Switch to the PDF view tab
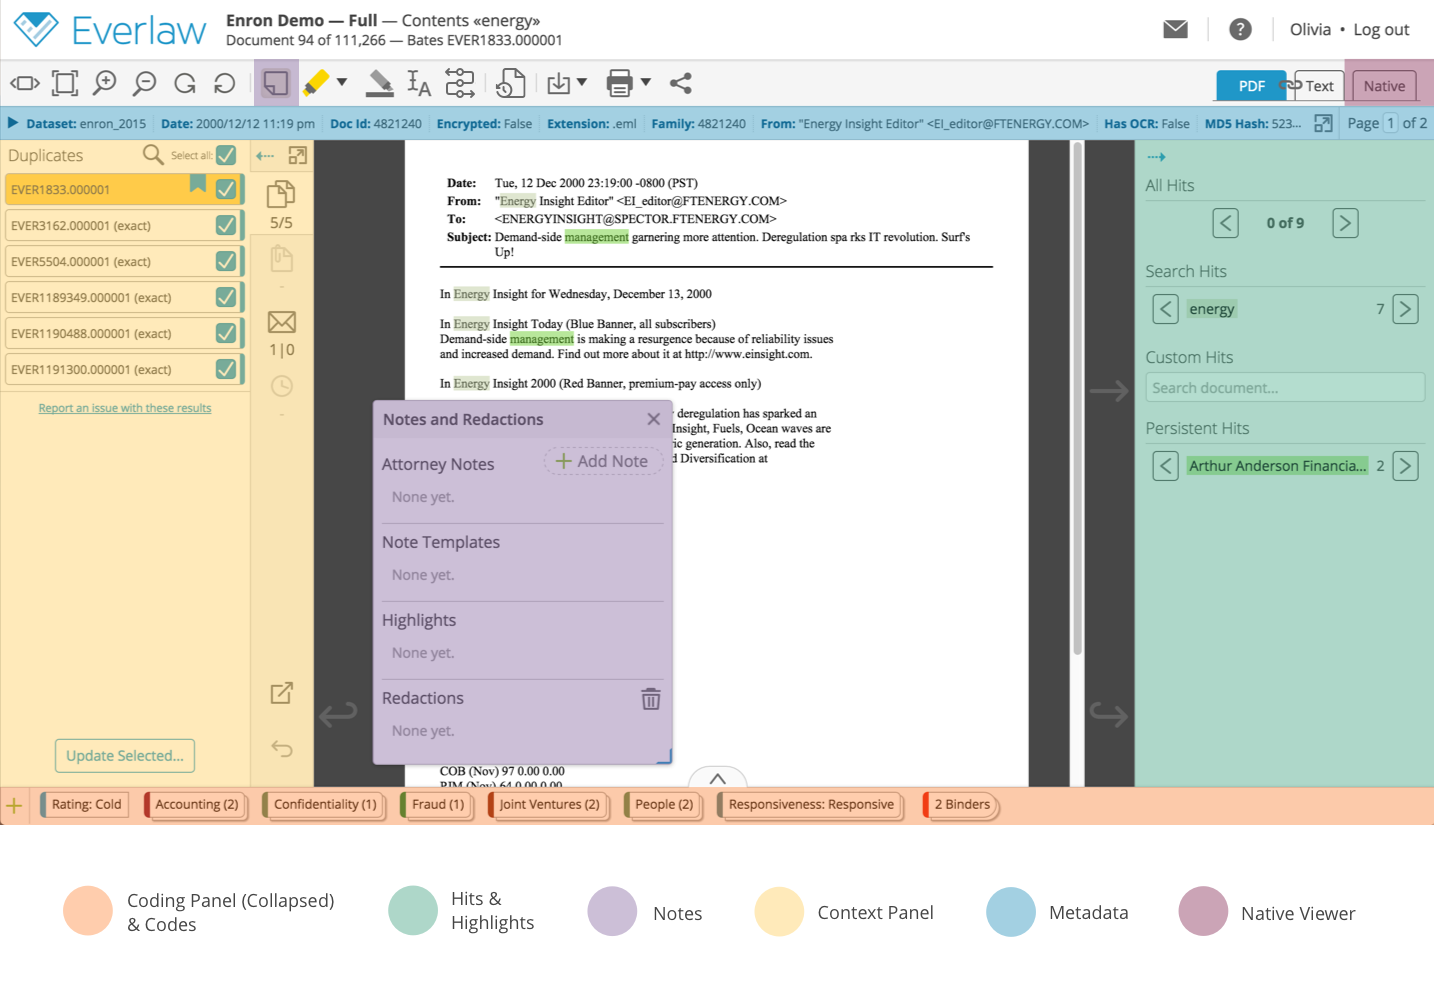This screenshot has height=989, width=1434. click(1252, 86)
